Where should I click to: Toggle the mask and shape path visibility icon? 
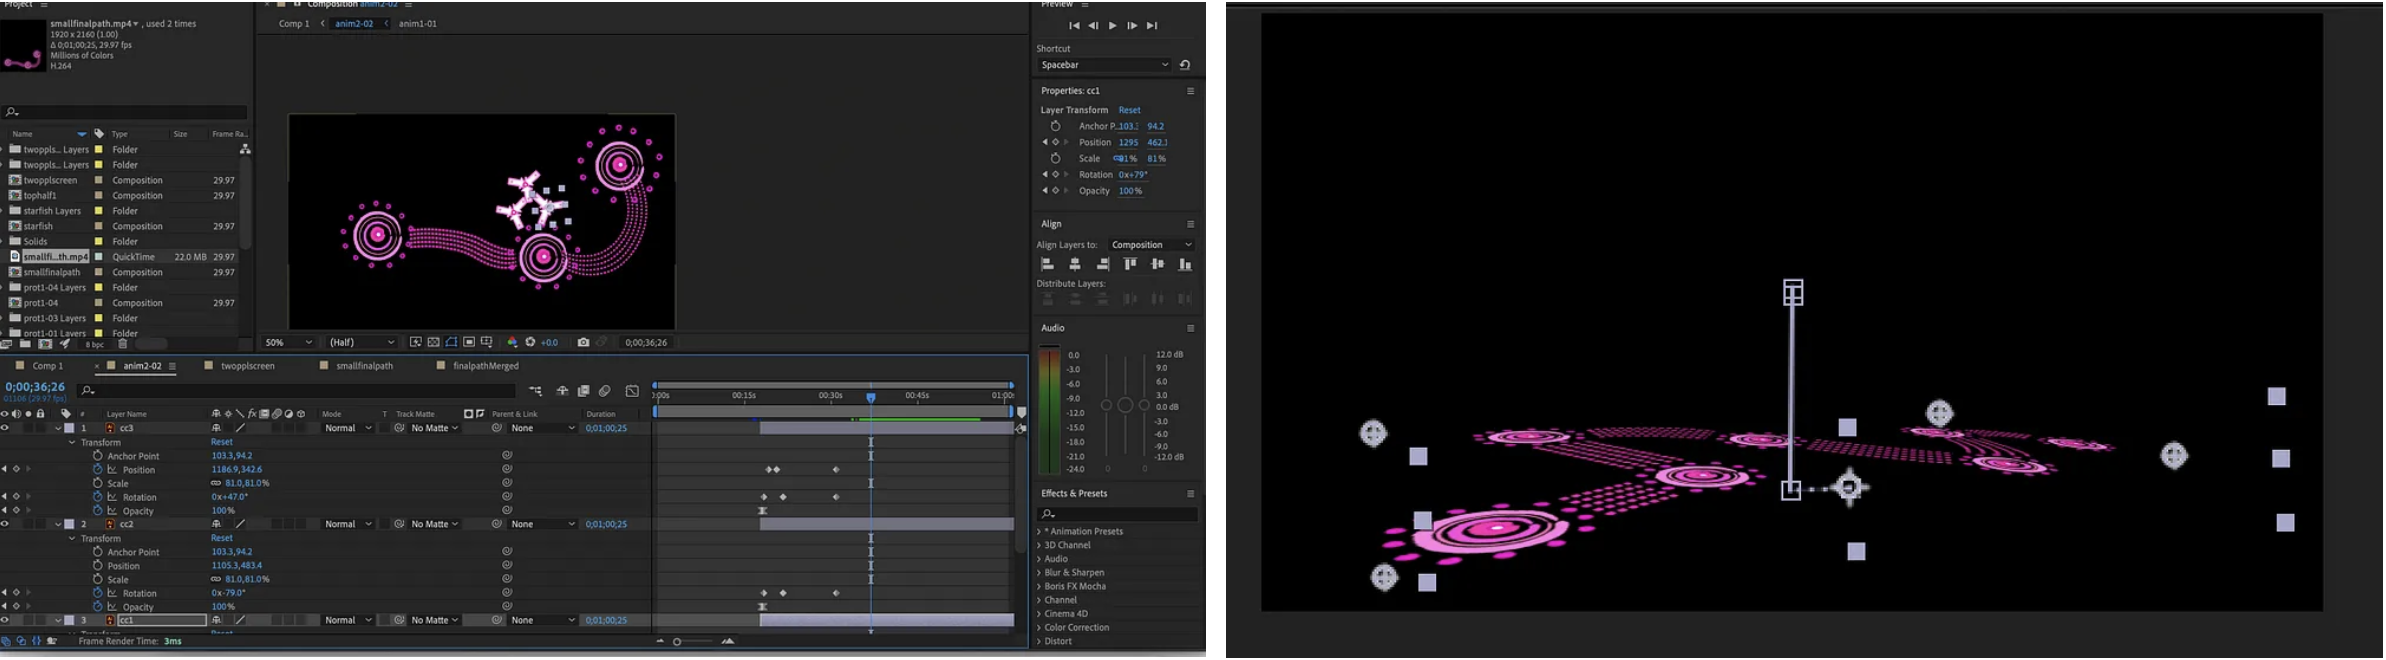coord(451,342)
